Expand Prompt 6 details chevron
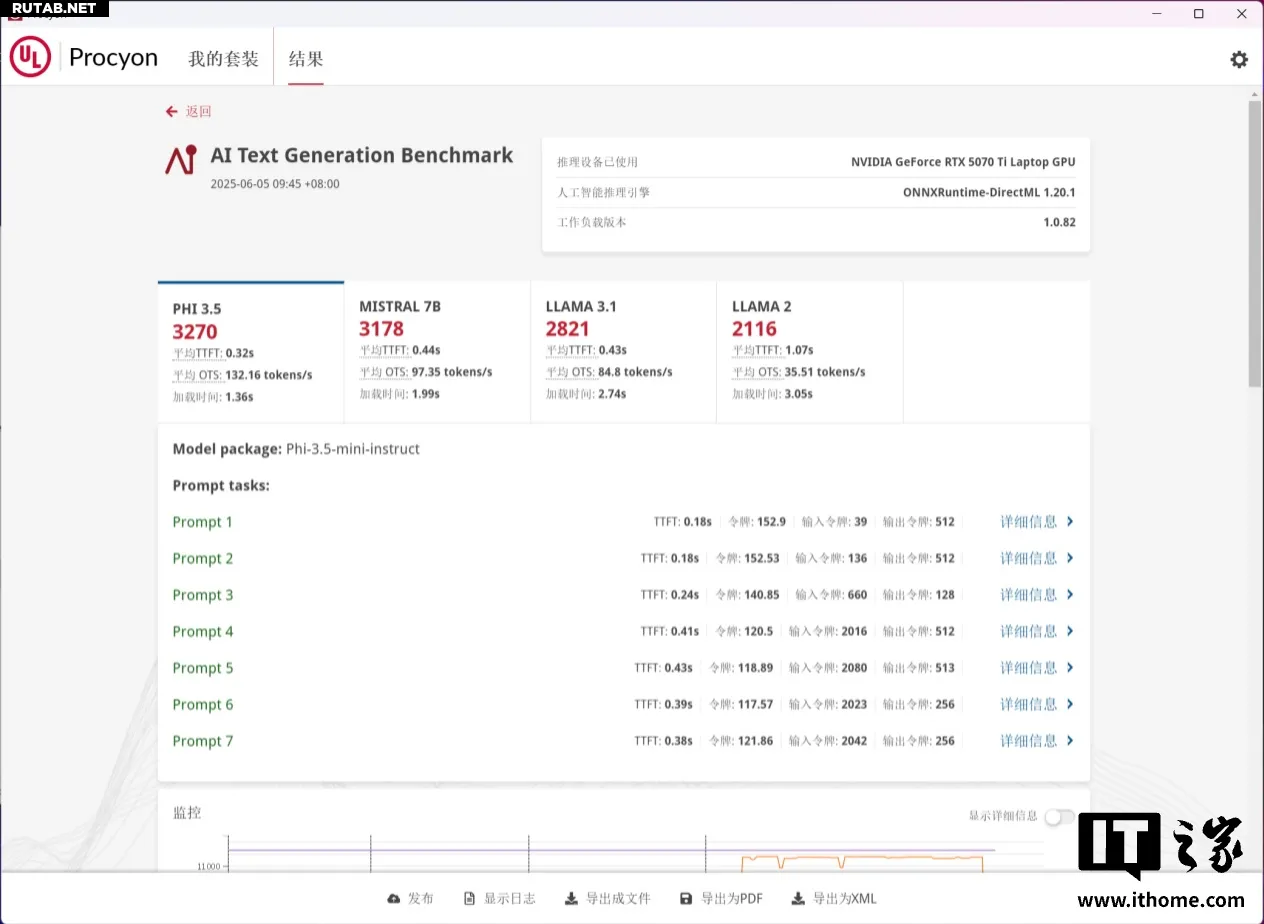Screen dimensions: 1264x924 1070,704
